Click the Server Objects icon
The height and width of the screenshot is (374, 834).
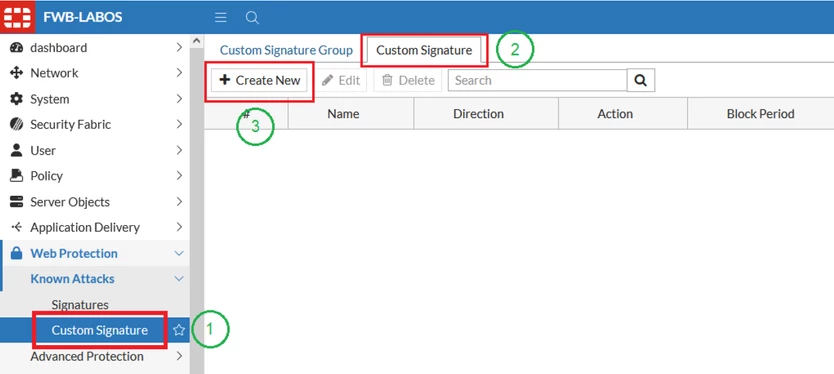16,202
